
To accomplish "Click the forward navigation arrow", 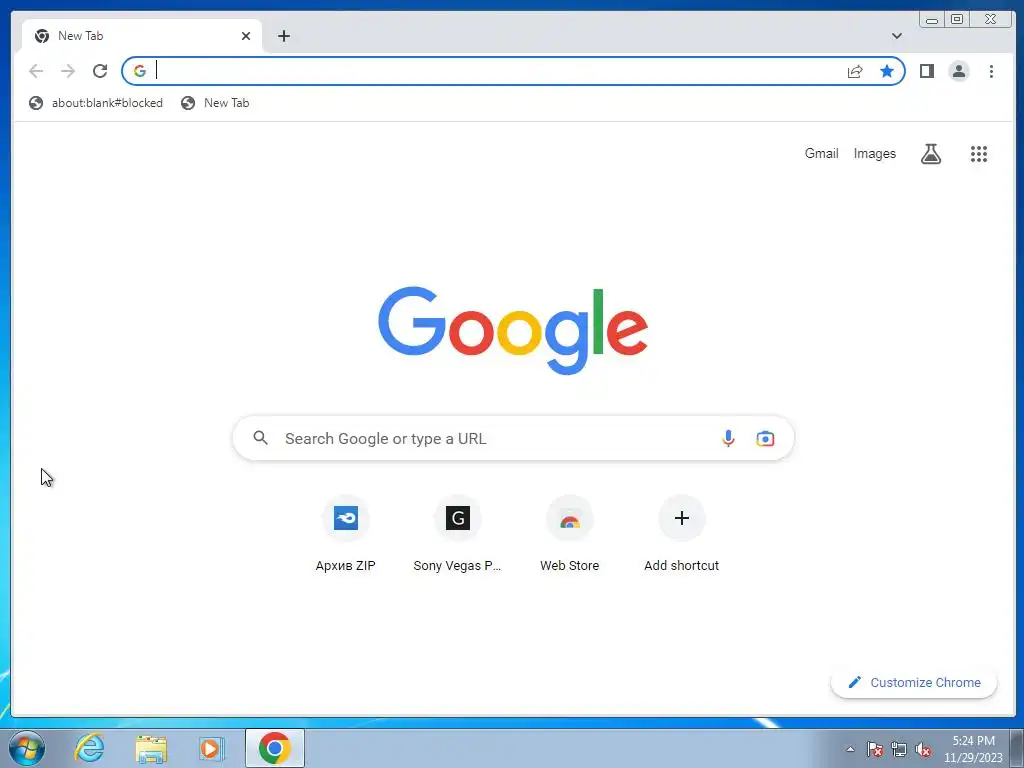I will pos(68,71).
